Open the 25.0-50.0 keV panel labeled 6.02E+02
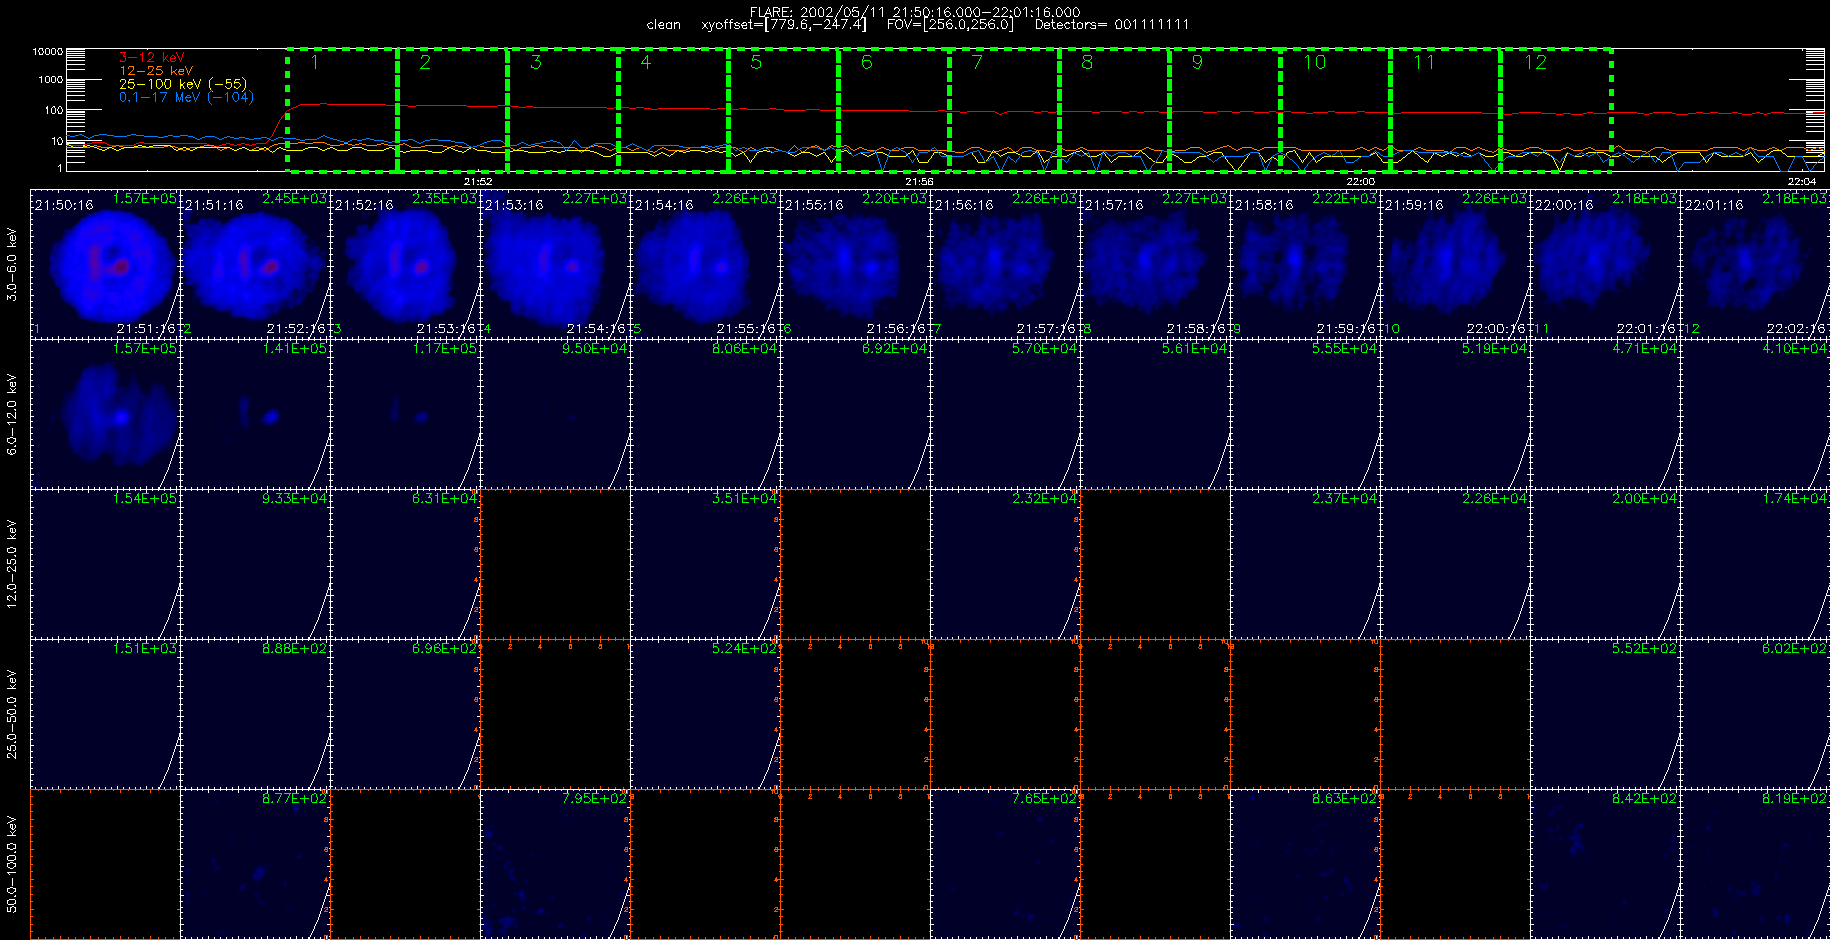1830x940 pixels. (x=1755, y=713)
